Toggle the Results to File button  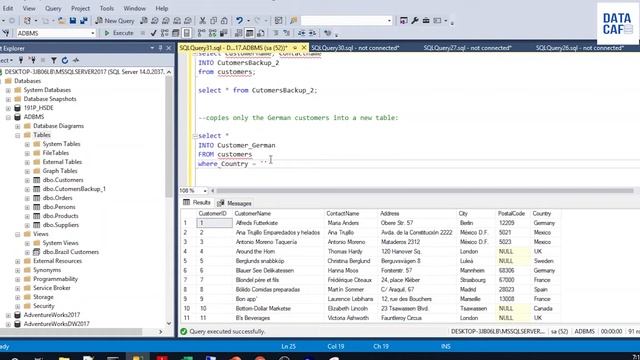tap(260, 33)
